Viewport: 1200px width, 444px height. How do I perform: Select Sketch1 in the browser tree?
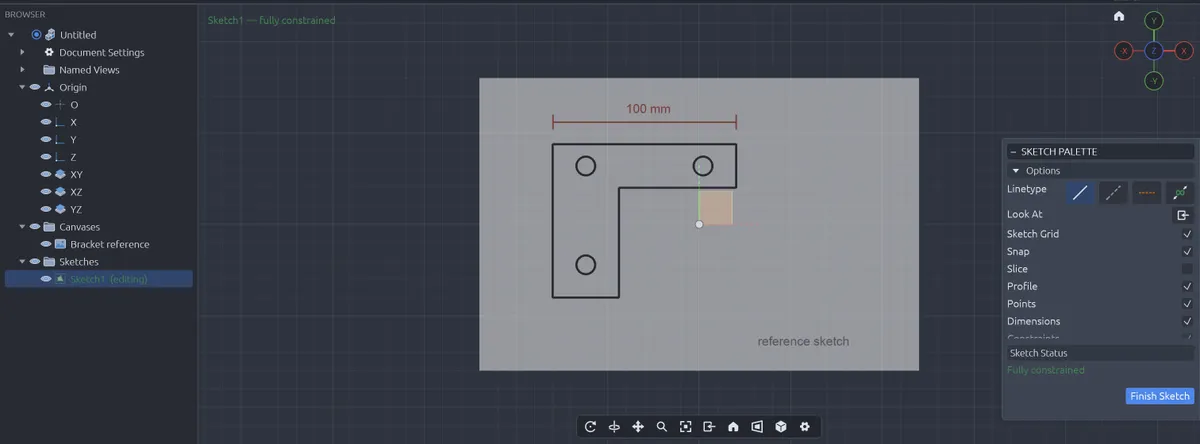pyautogui.click(x=108, y=279)
